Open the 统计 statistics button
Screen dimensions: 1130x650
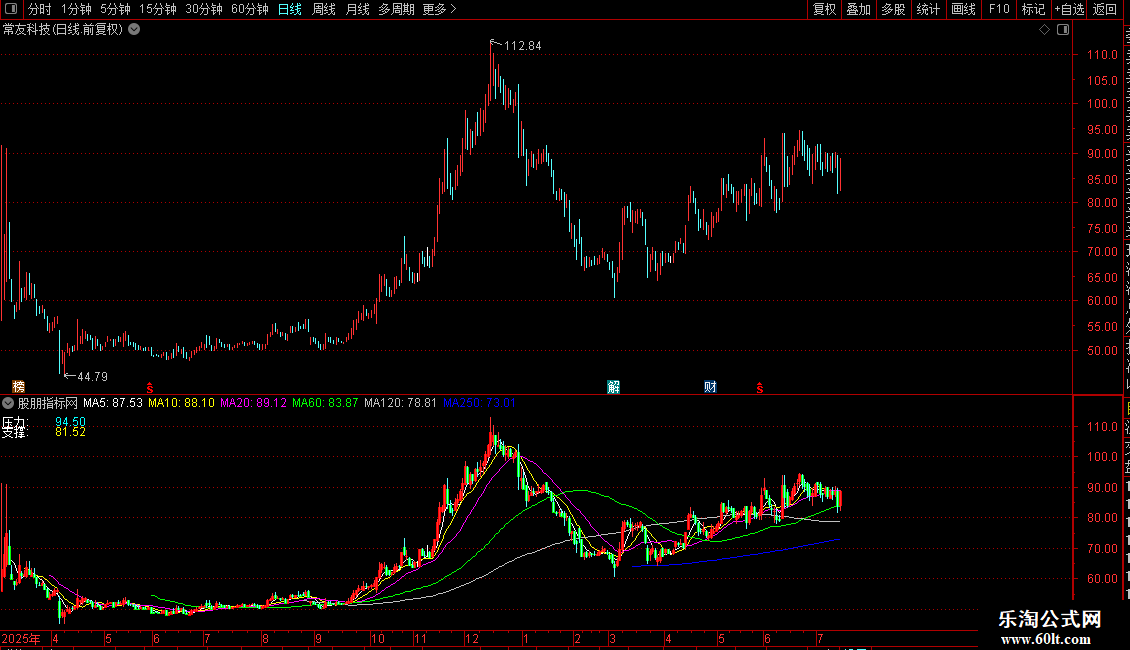(x=928, y=9)
